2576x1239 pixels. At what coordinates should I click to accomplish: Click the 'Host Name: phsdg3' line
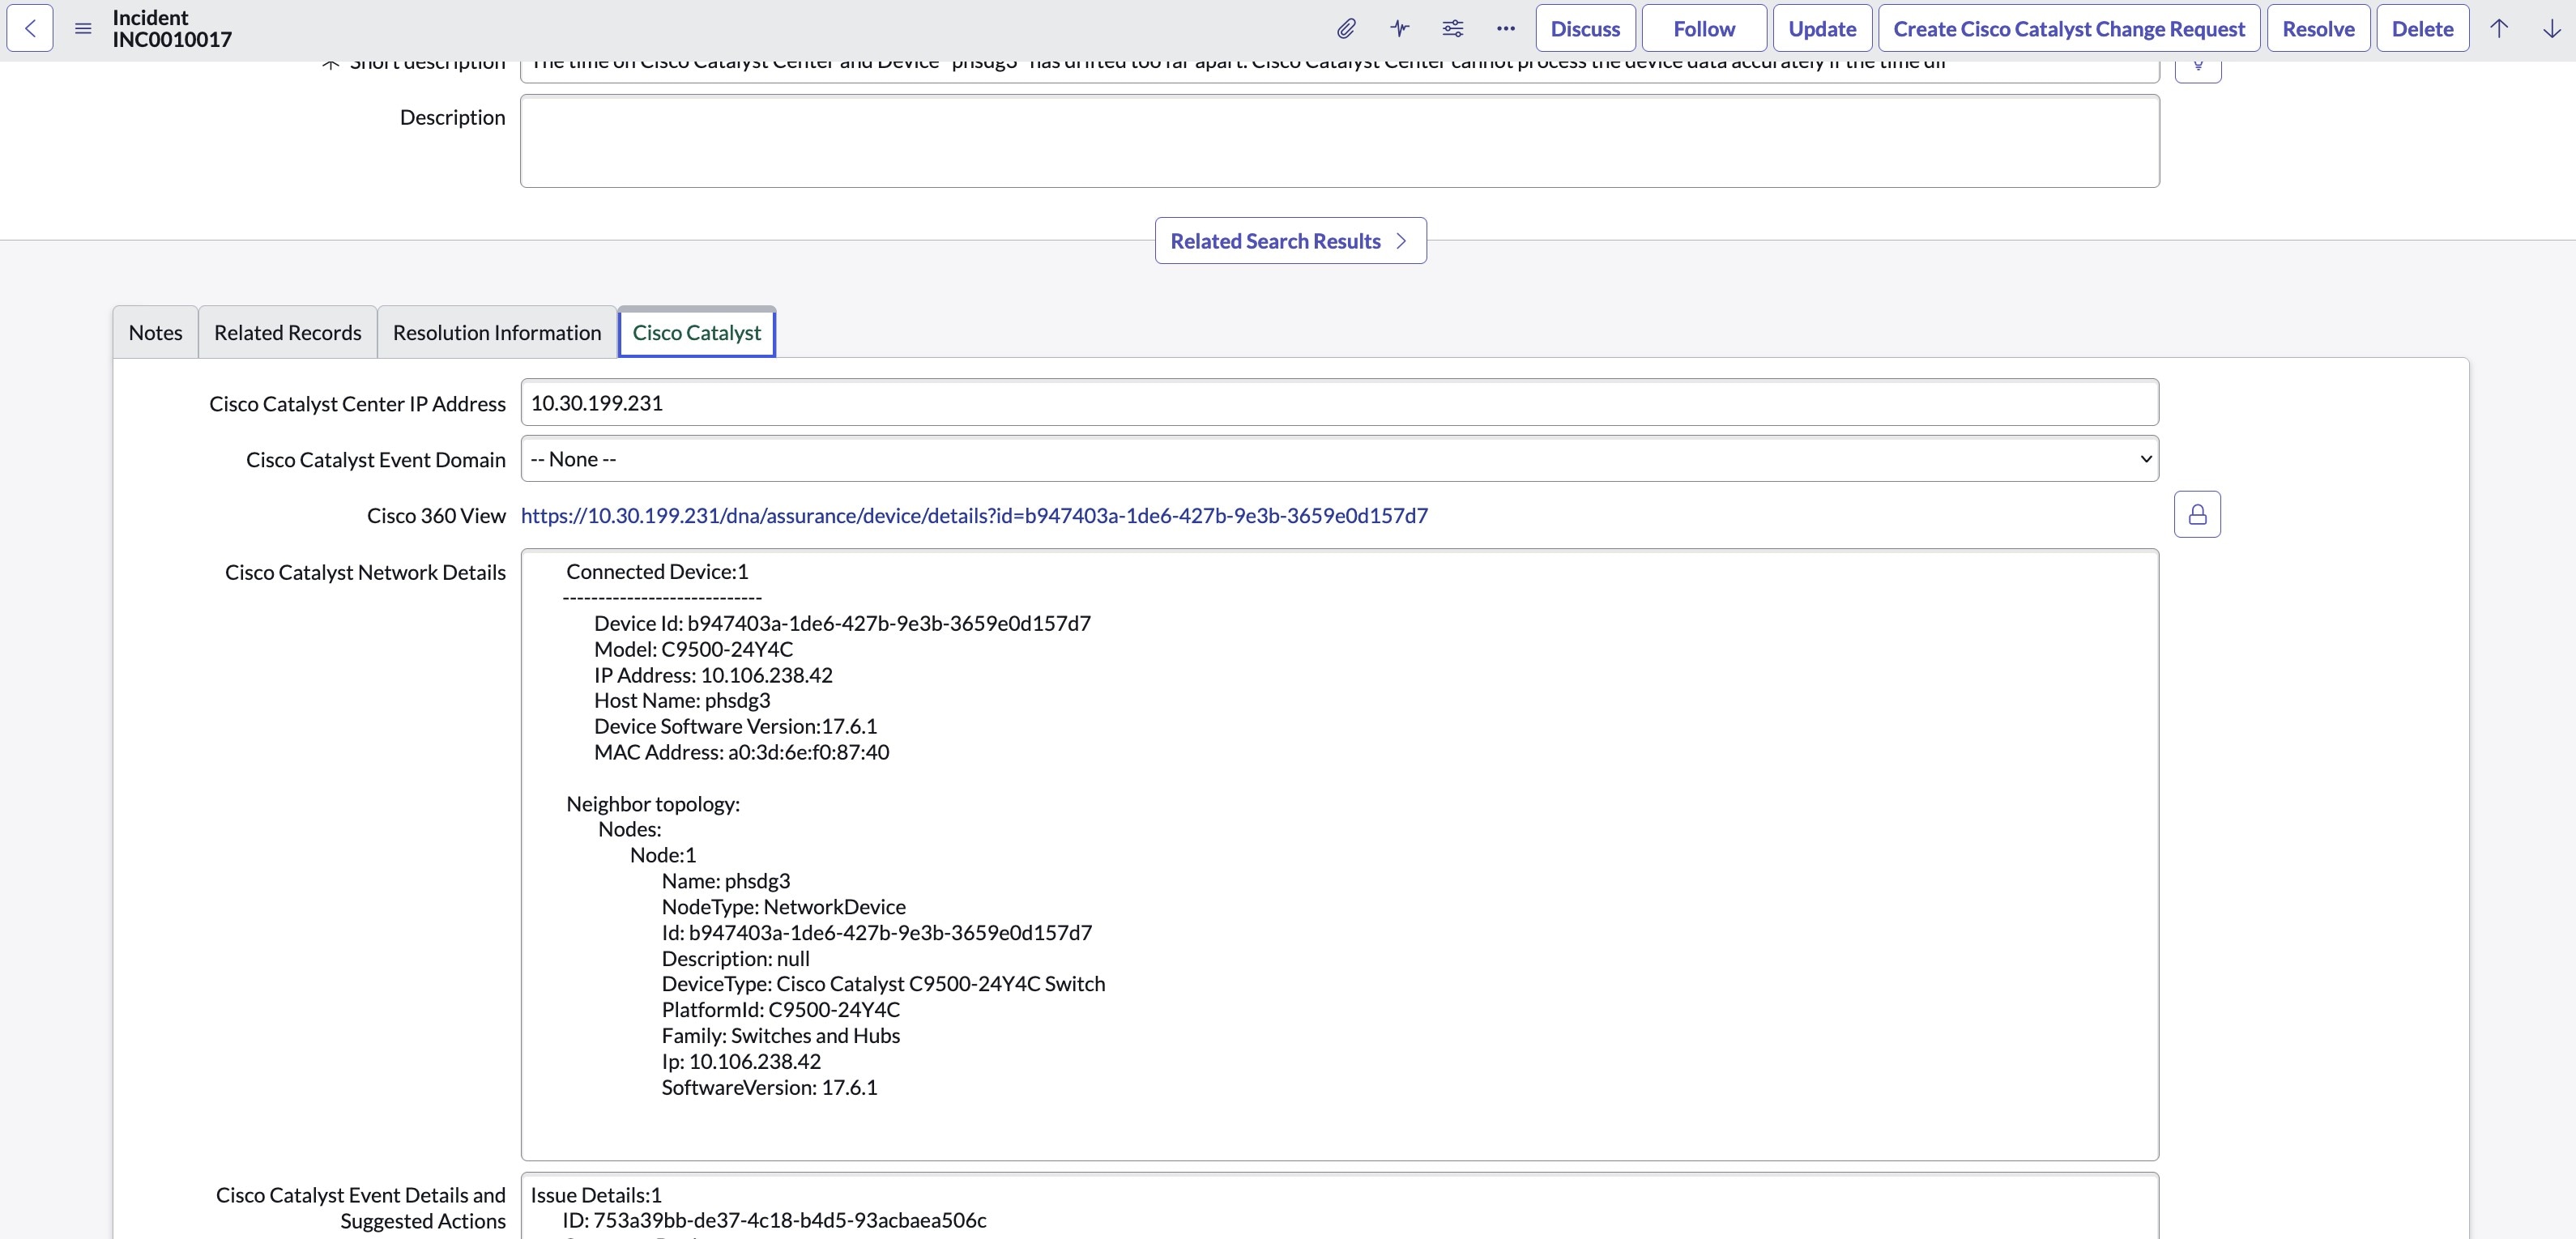682,701
